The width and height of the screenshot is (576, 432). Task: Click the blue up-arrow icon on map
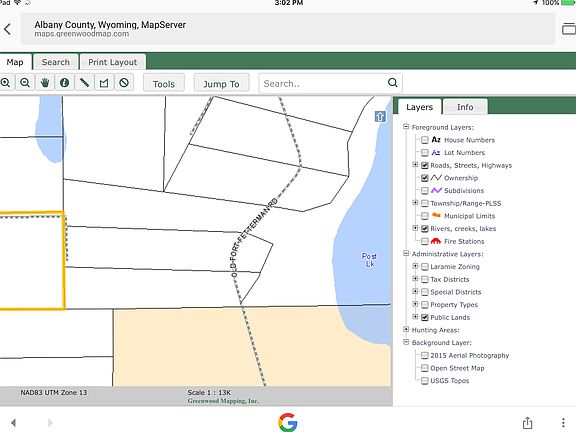[x=380, y=116]
